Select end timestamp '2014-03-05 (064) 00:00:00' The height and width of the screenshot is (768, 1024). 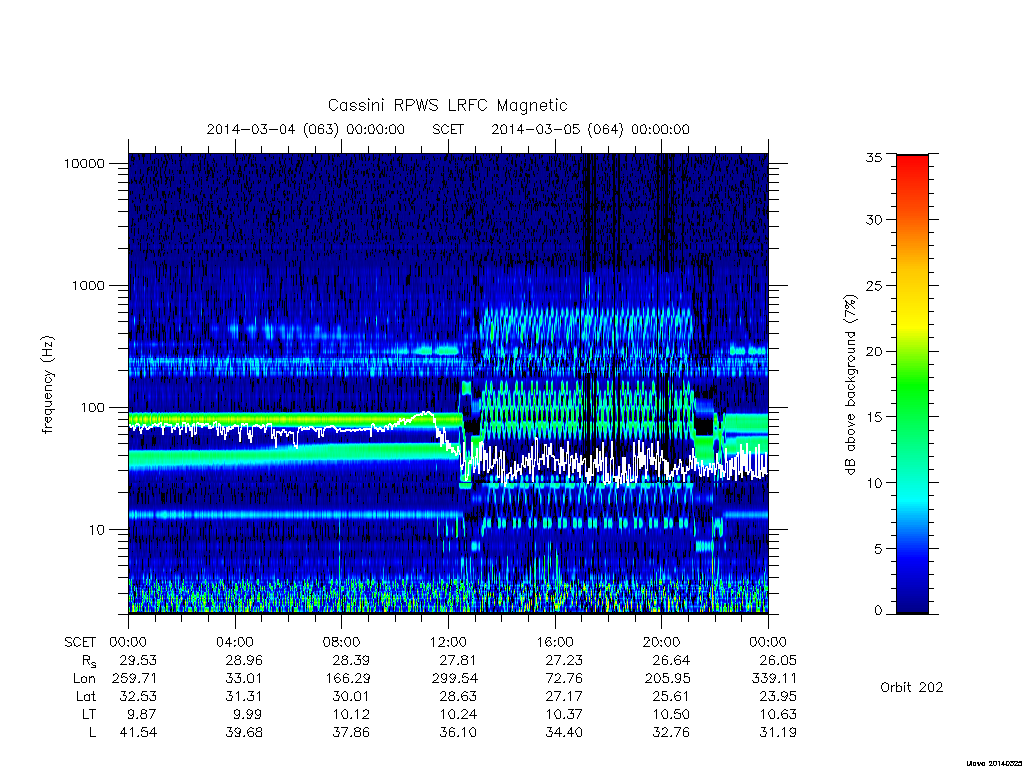click(x=590, y=129)
